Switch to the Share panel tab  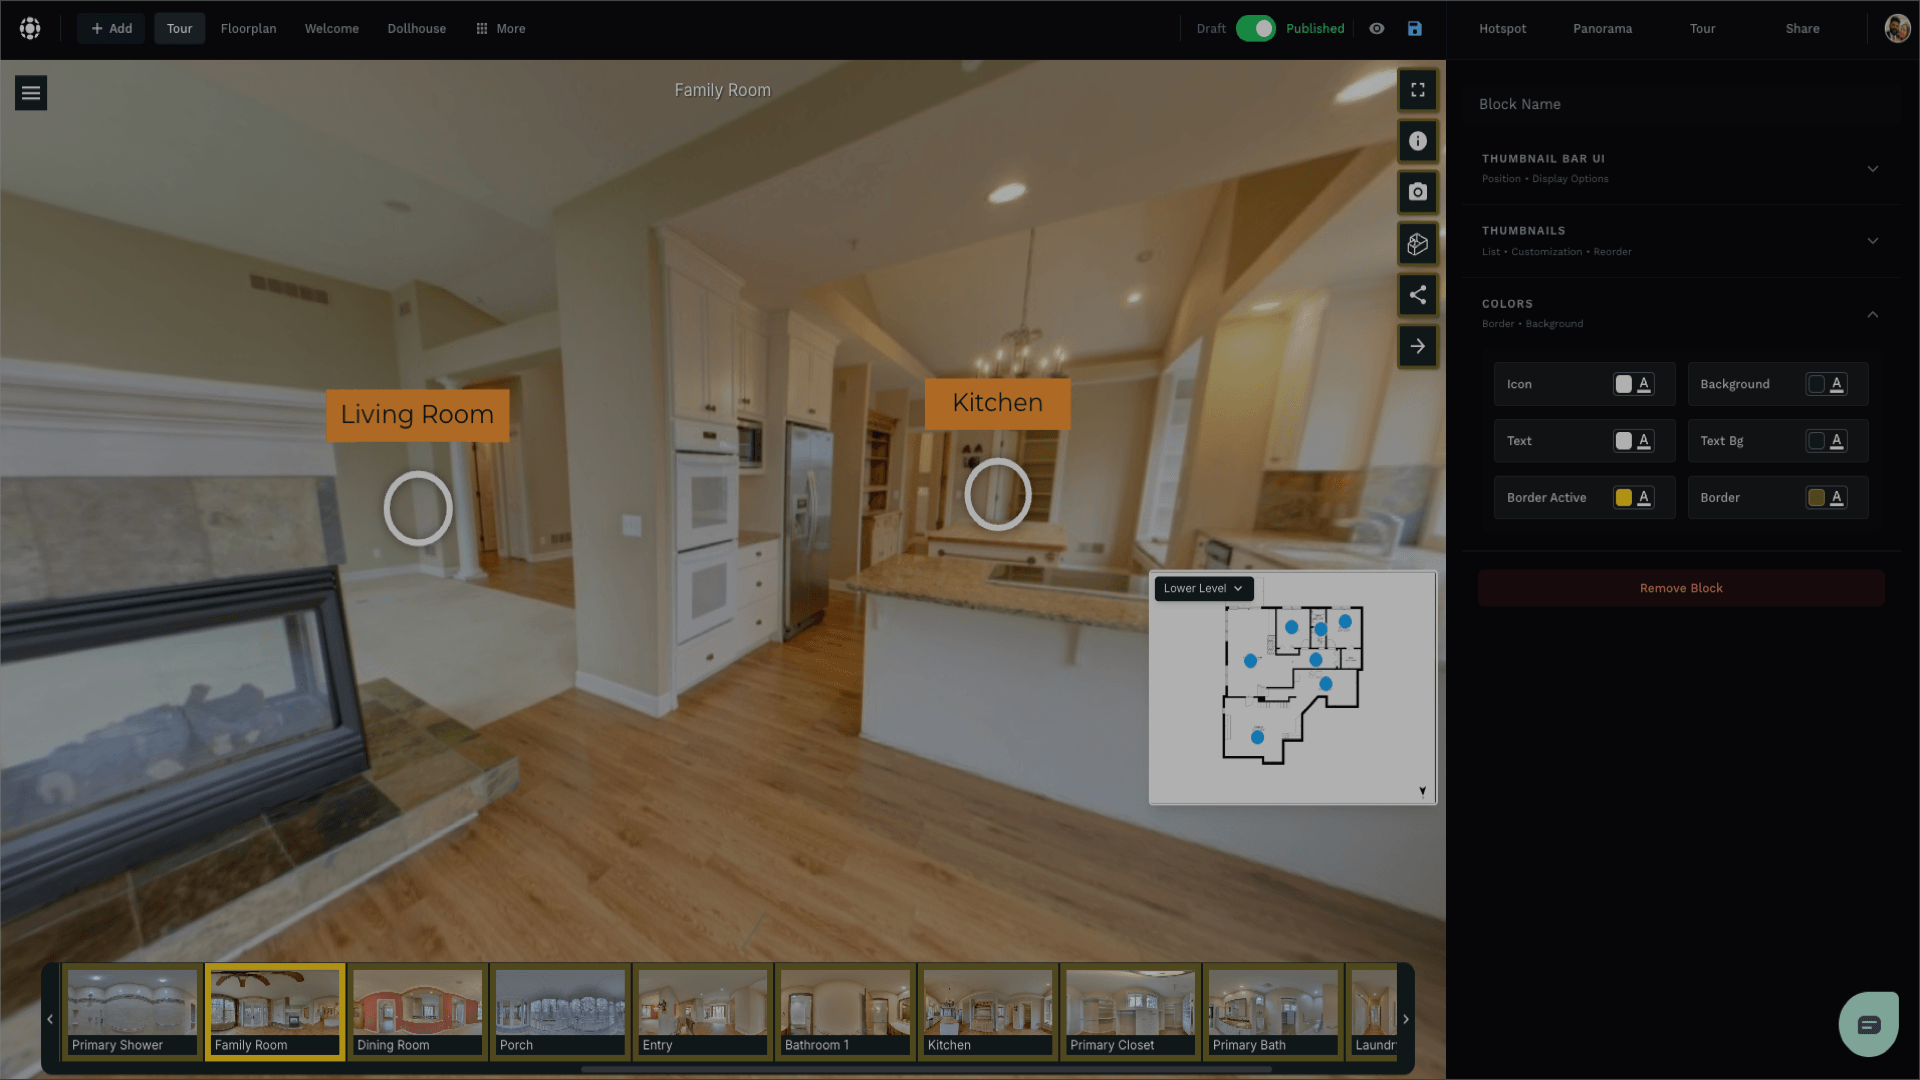[1803, 29]
